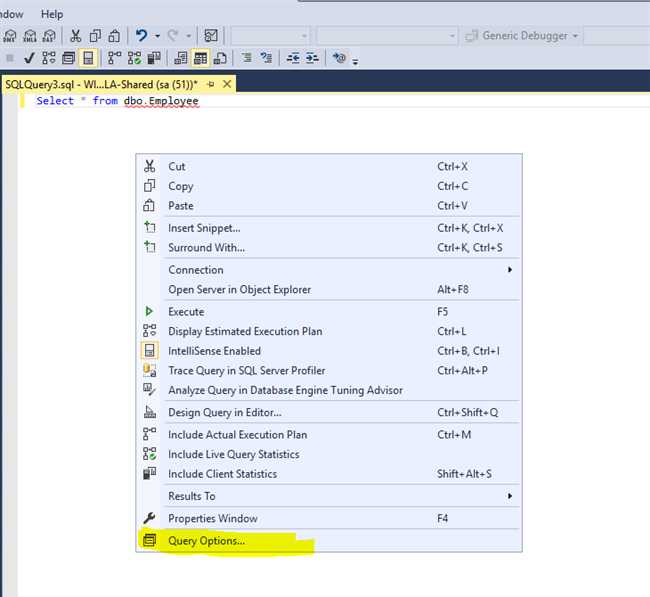Click the Design Query in Editor icon

[x=149, y=412]
